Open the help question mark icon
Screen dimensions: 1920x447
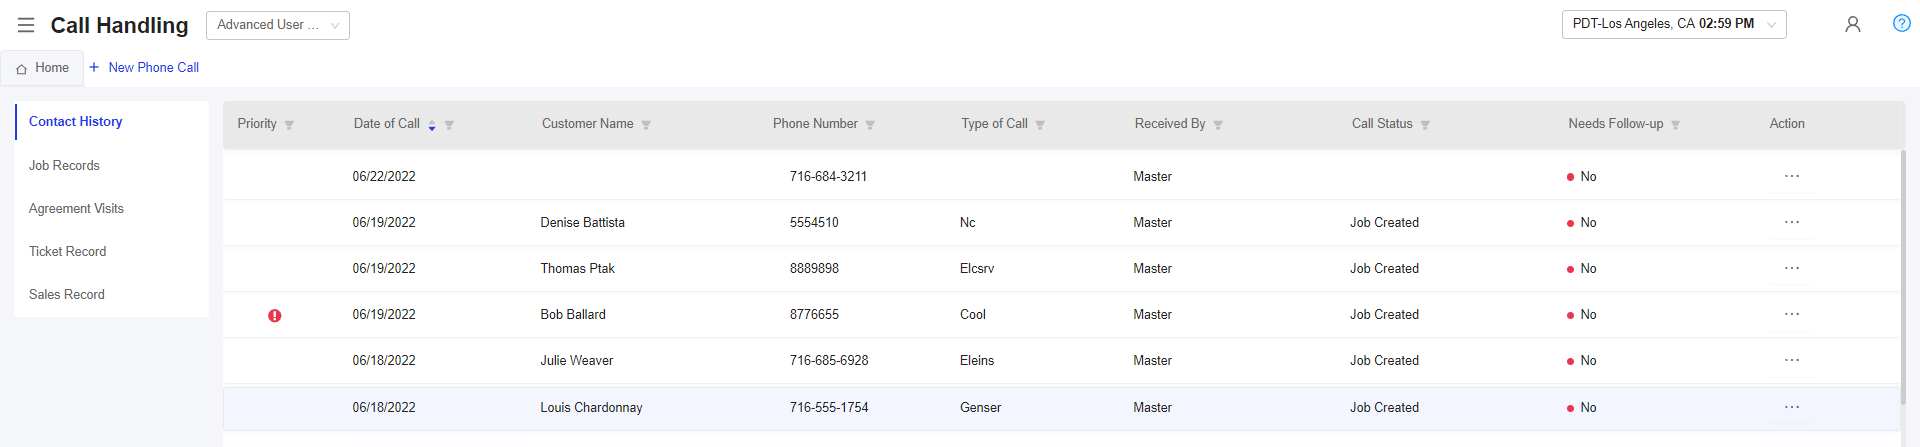(1902, 23)
